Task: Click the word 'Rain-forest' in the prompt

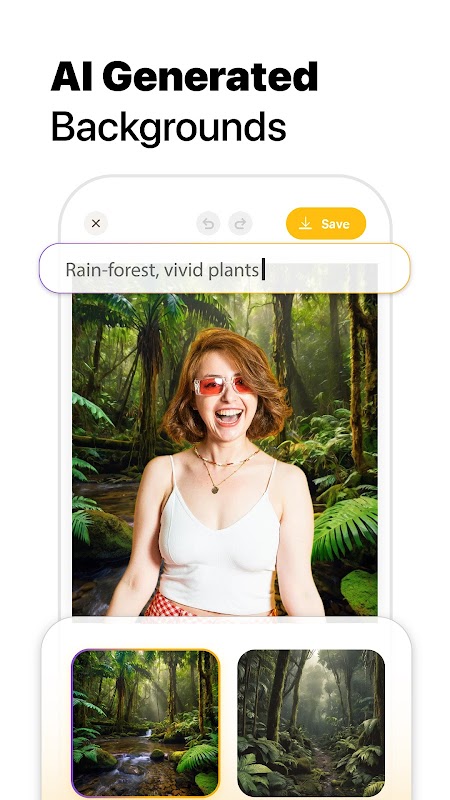Action: [x=109, y=270]
